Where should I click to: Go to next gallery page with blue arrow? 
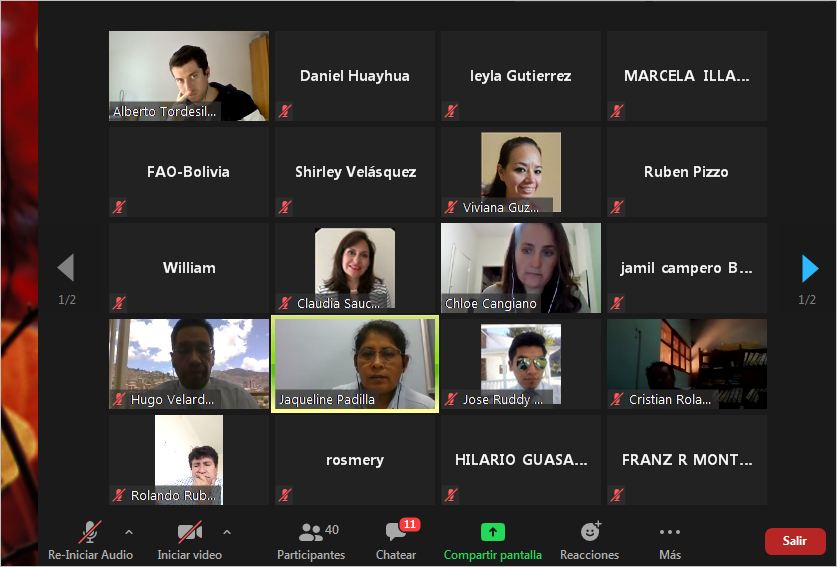tap(810, 268)
